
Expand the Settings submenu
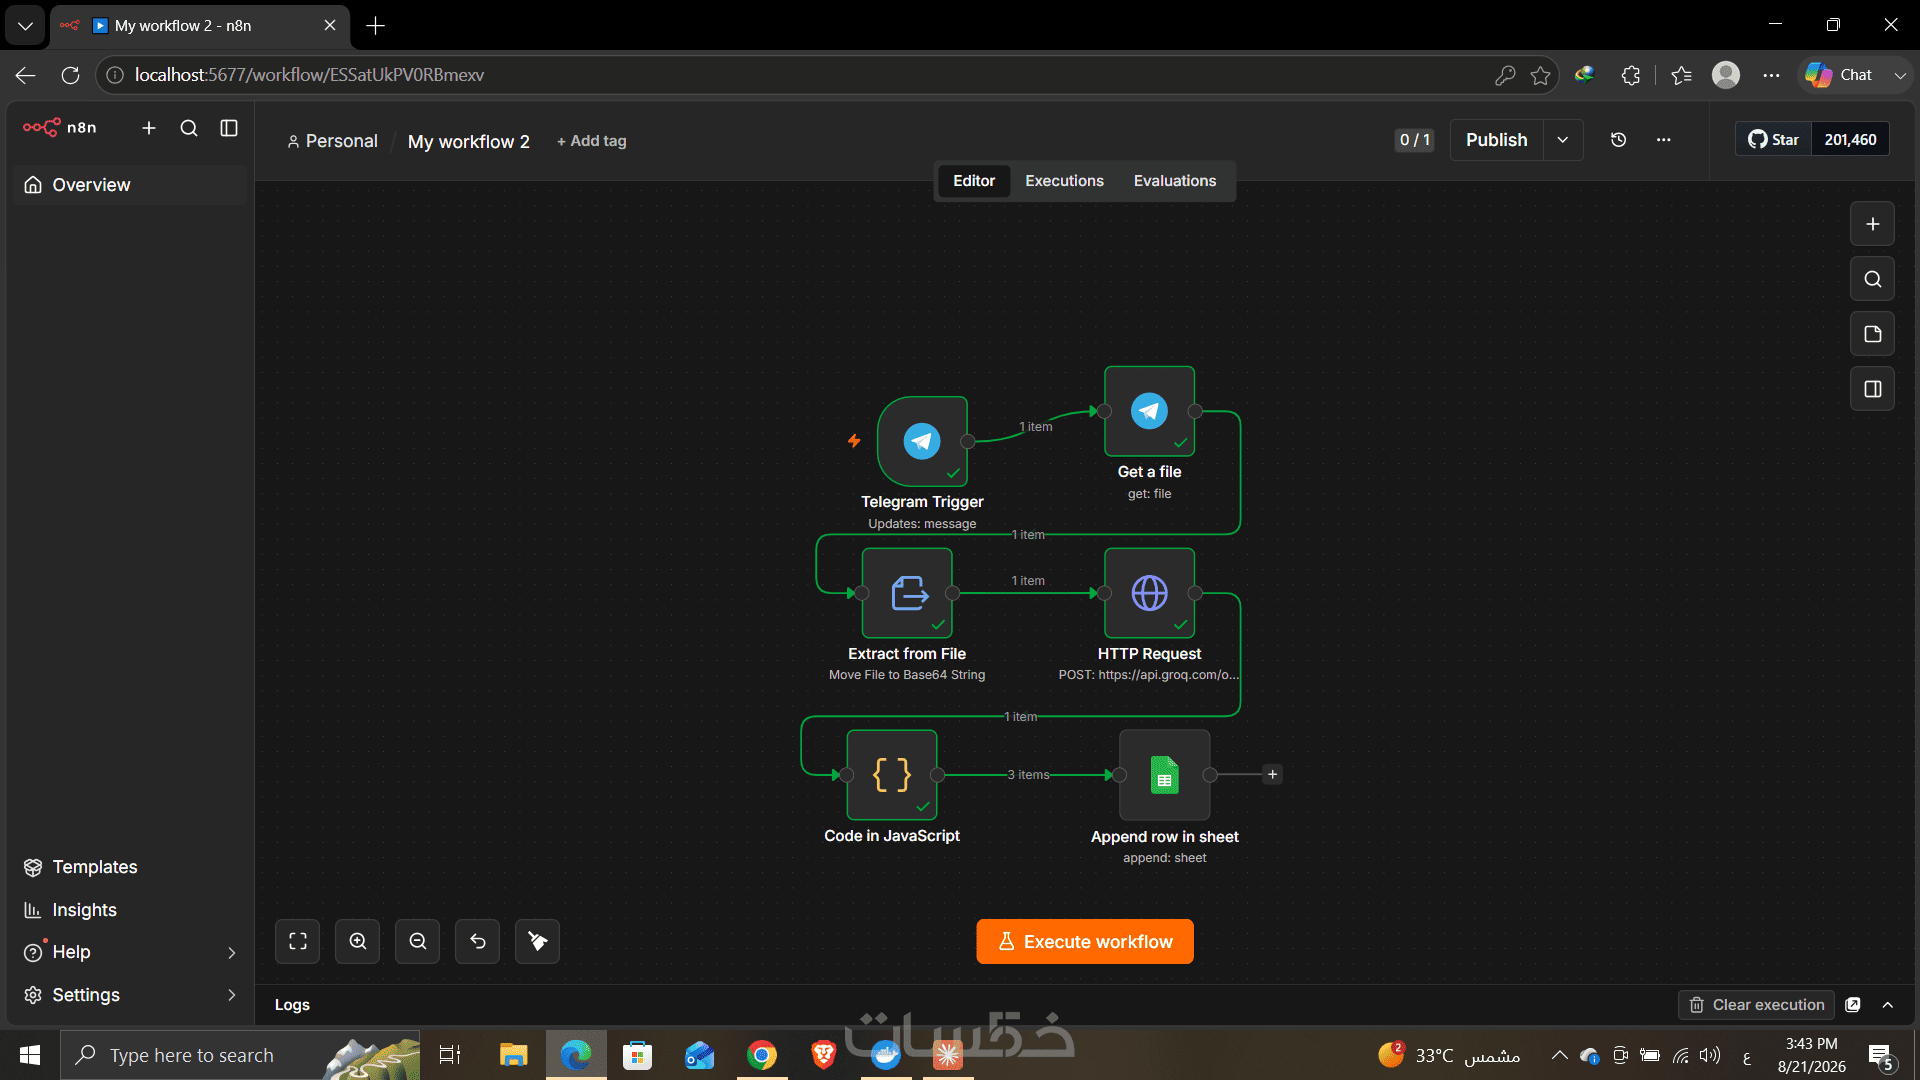pos(232,995)
